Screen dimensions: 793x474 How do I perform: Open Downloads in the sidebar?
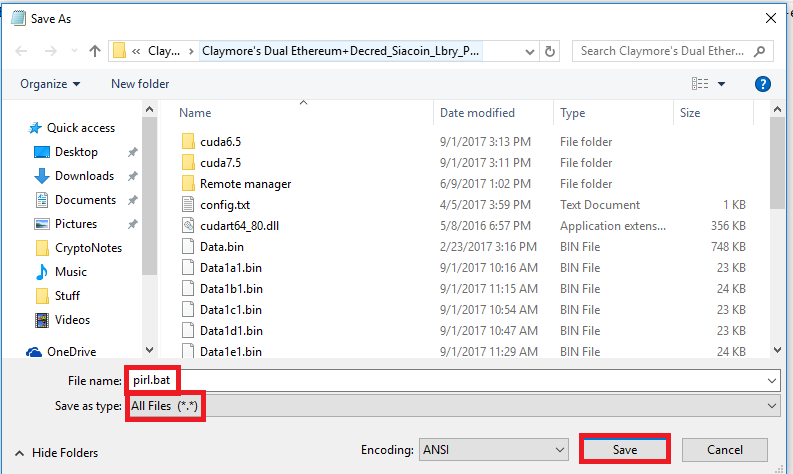[x=84, y=176]
